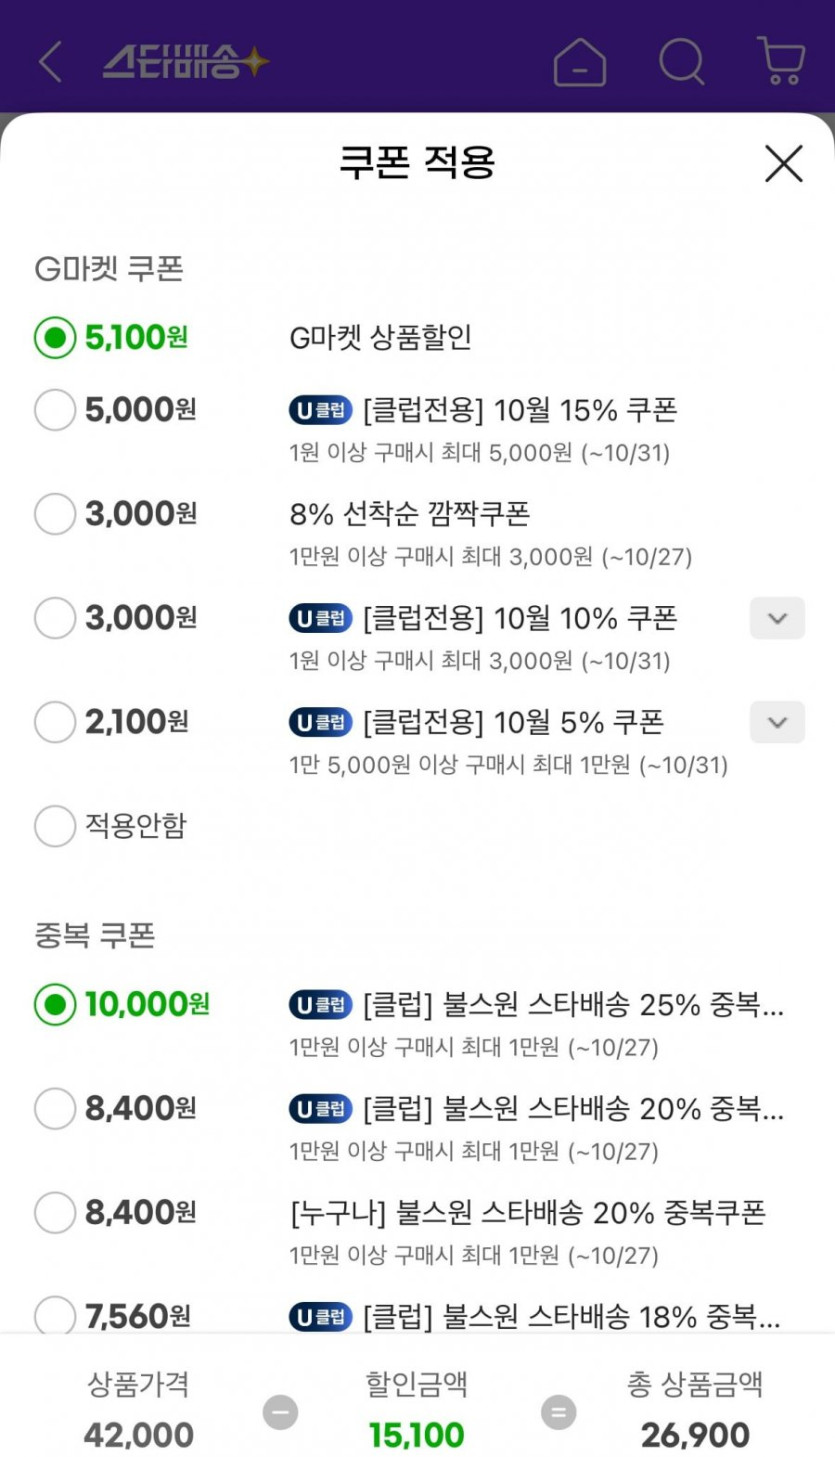The image size is (835, 1457).
Task: Close the 쿠폰 적용 coupon sheet
Action: [783, 163]
